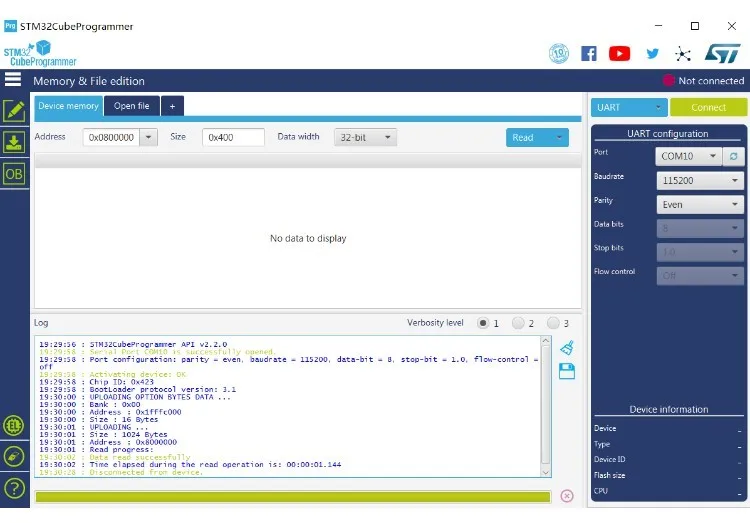
Task: Refresh the COM port list
Action: point(733,156)
